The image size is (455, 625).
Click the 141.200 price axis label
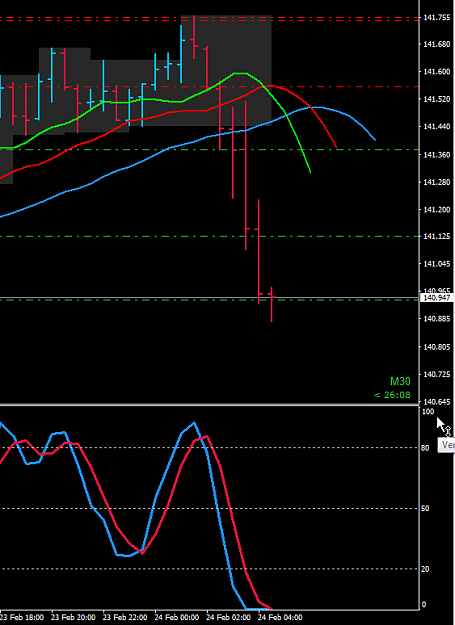(x=437, y=210)
